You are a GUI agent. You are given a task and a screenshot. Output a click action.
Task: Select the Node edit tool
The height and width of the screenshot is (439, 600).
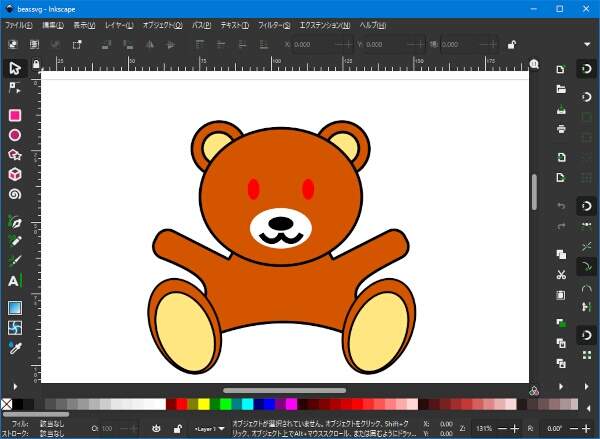click(15, 89)
